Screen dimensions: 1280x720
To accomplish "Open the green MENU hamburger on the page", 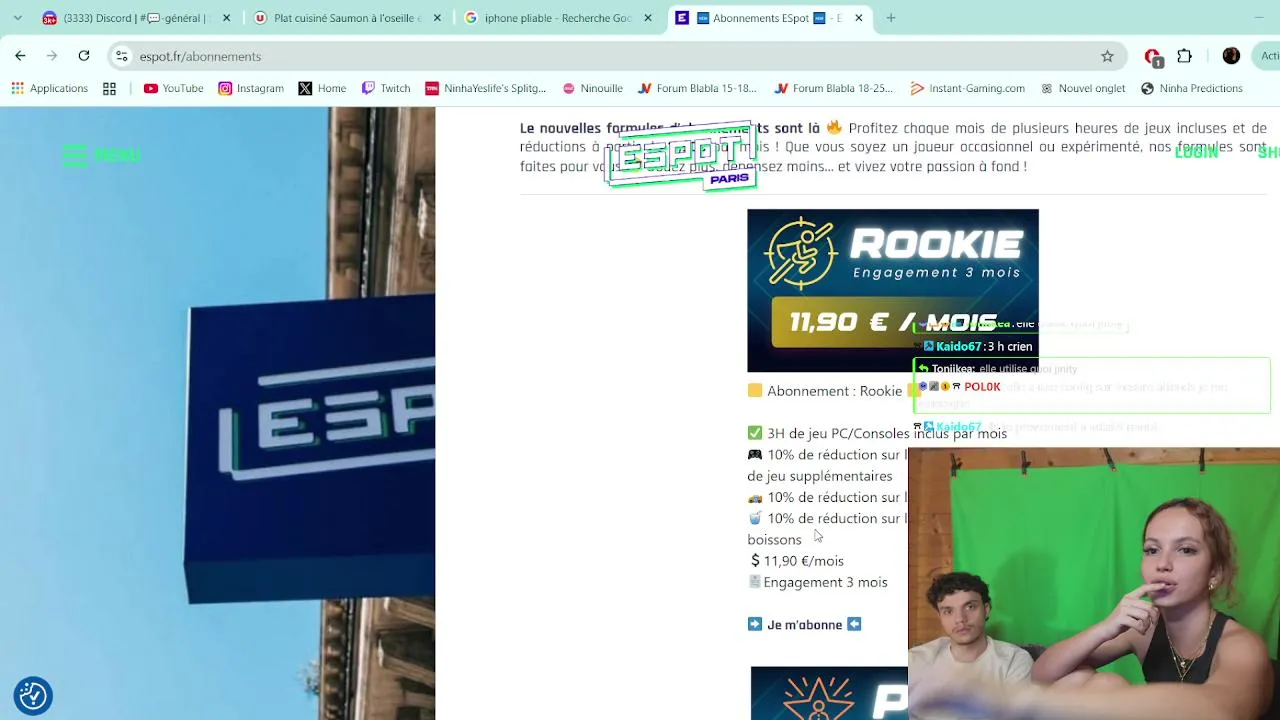I will 101,155.
